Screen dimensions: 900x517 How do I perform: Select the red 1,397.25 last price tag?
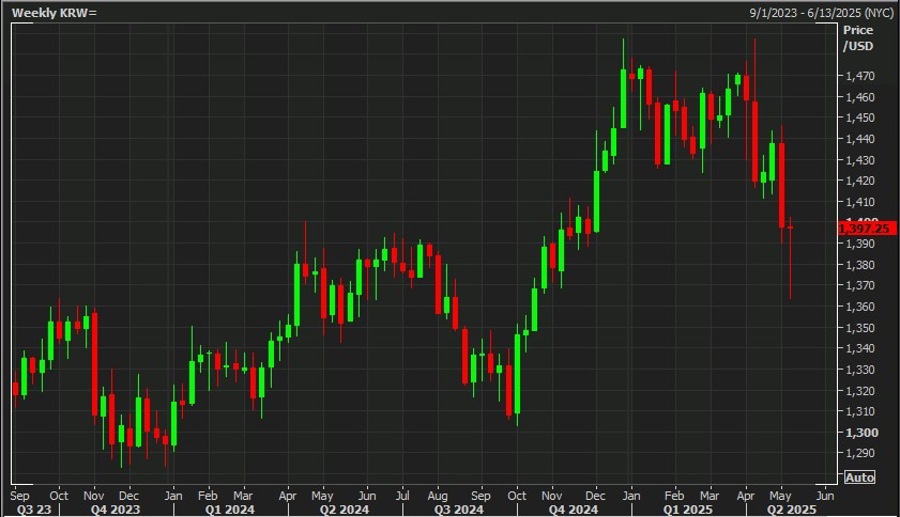click(x=857, y=228)
